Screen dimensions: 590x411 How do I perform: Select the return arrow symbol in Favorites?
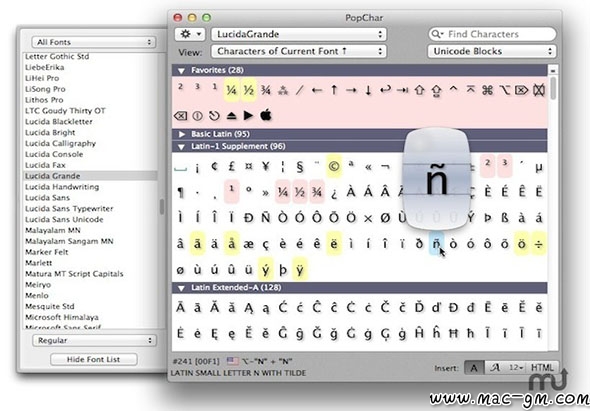point(385,90)
